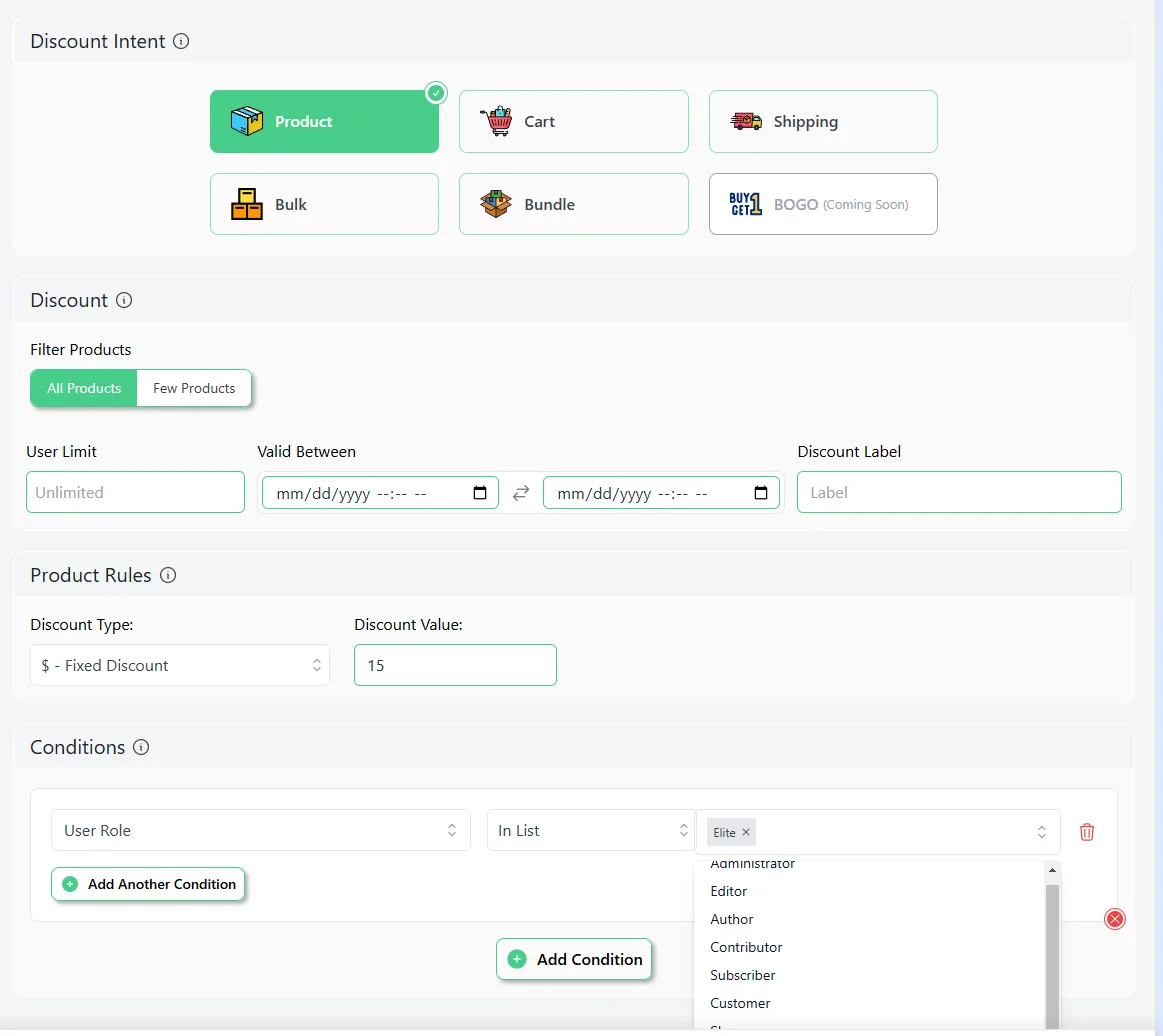Open the end date calendar picker
The height and width of the screenshot is (1036, 1163).
761,493
